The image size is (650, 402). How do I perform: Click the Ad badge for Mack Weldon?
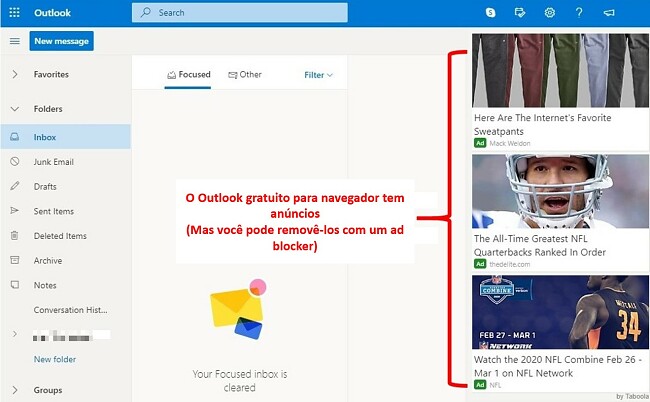click(x=480, y=143)
